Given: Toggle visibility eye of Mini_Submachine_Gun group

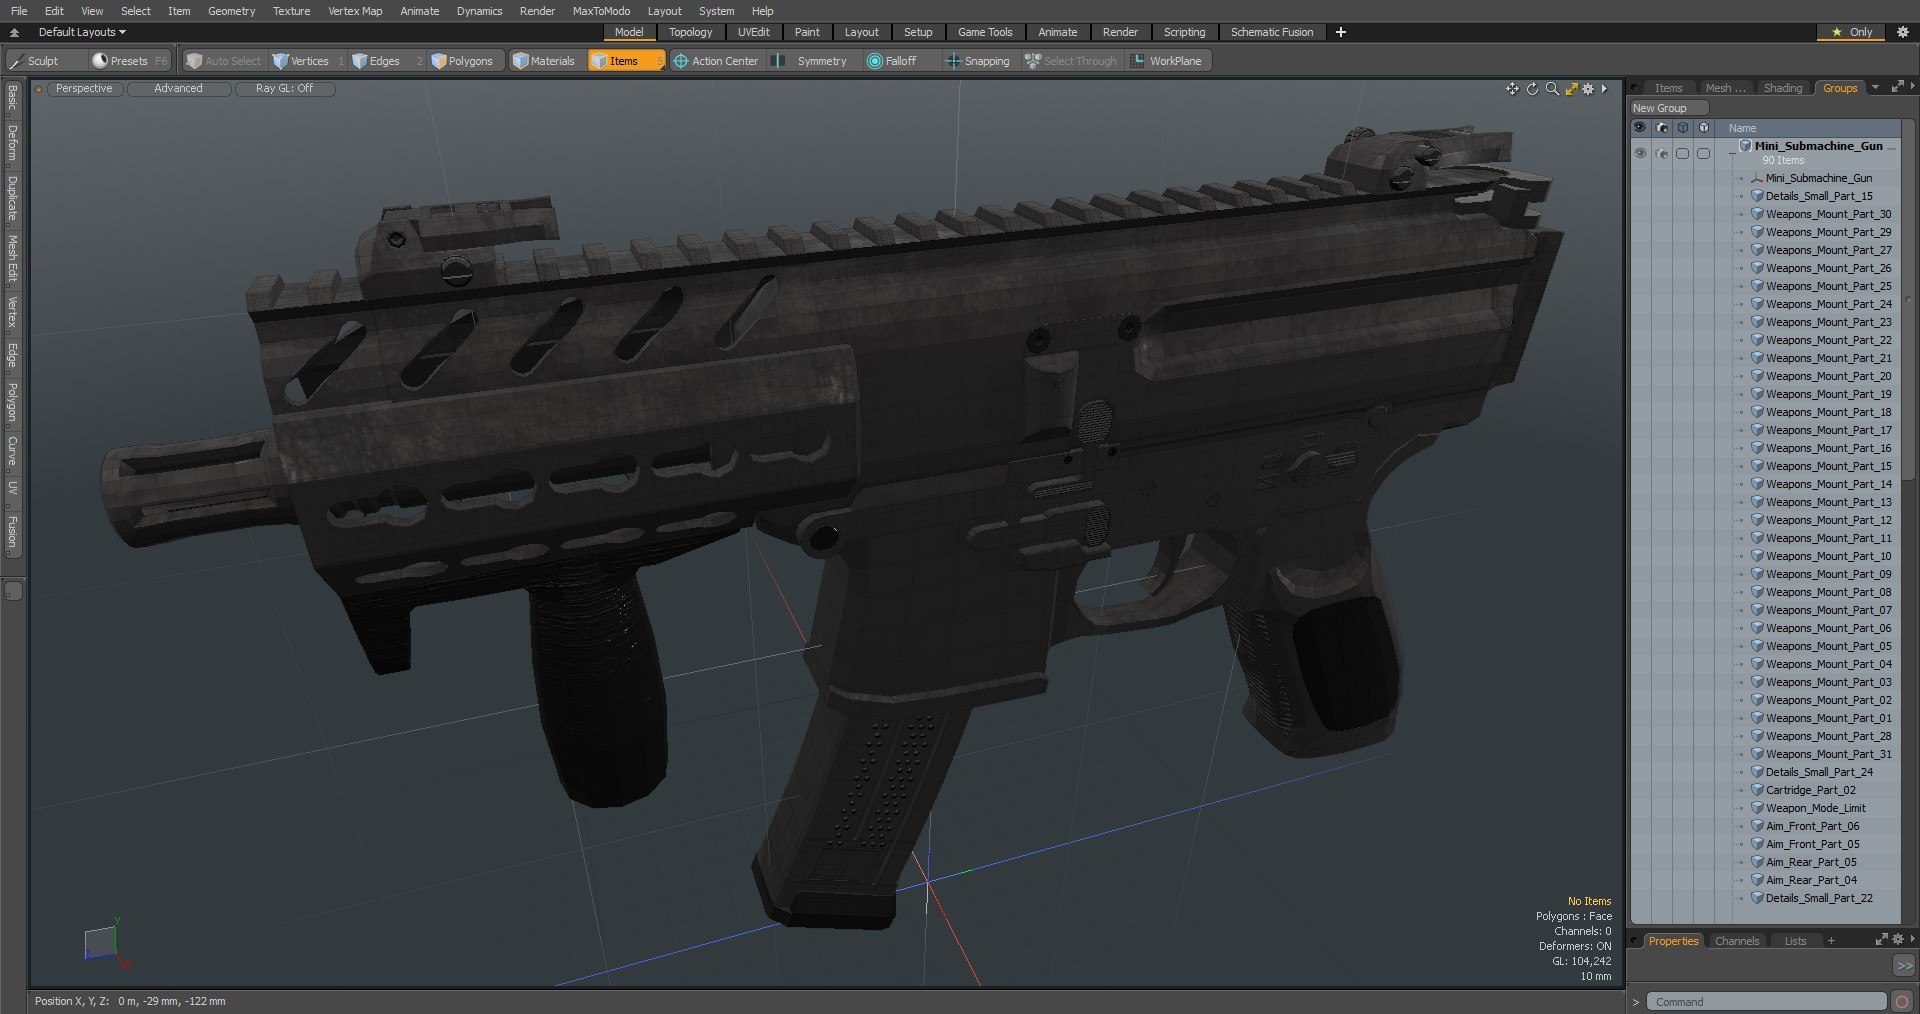Looking at the screenshot, I should [1640, 153].
